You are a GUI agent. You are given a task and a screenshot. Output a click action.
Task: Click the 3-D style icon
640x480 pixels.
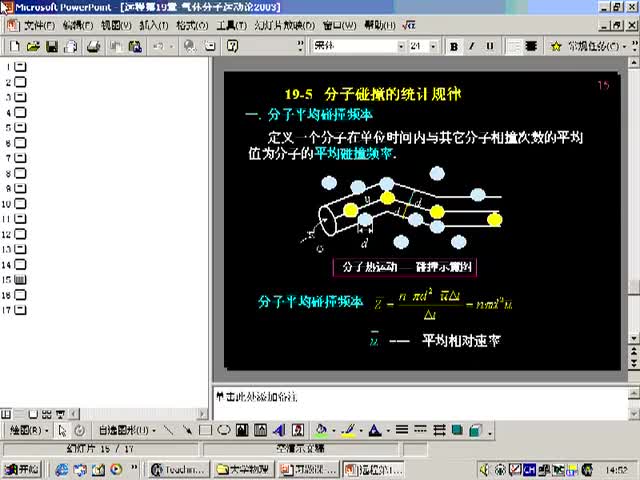476,430
